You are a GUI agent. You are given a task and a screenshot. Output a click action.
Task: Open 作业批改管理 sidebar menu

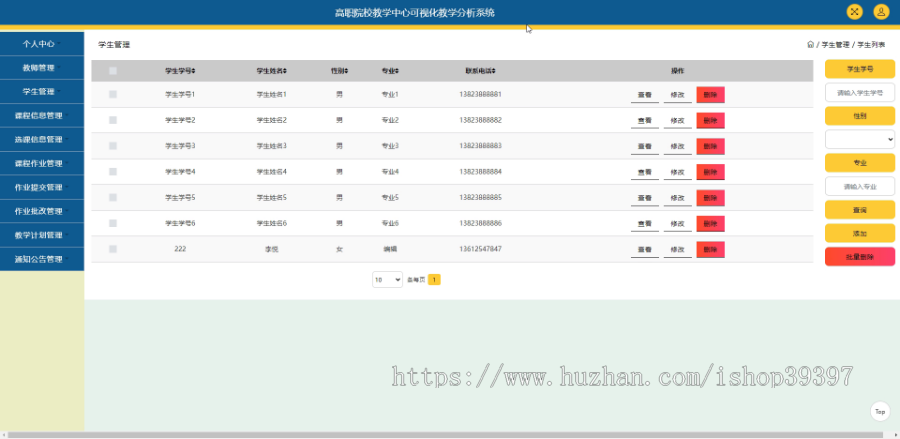coord(42,211)
